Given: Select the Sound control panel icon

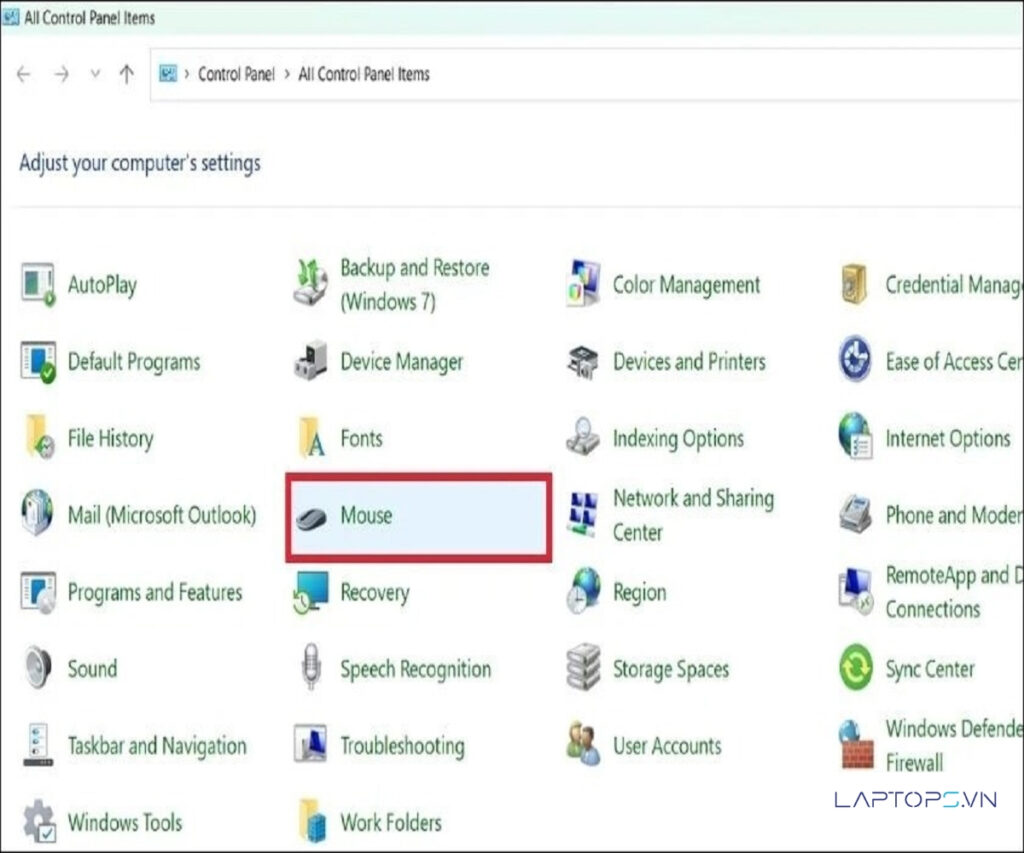Looking at the screenshot, I should (x=91, y=668).
